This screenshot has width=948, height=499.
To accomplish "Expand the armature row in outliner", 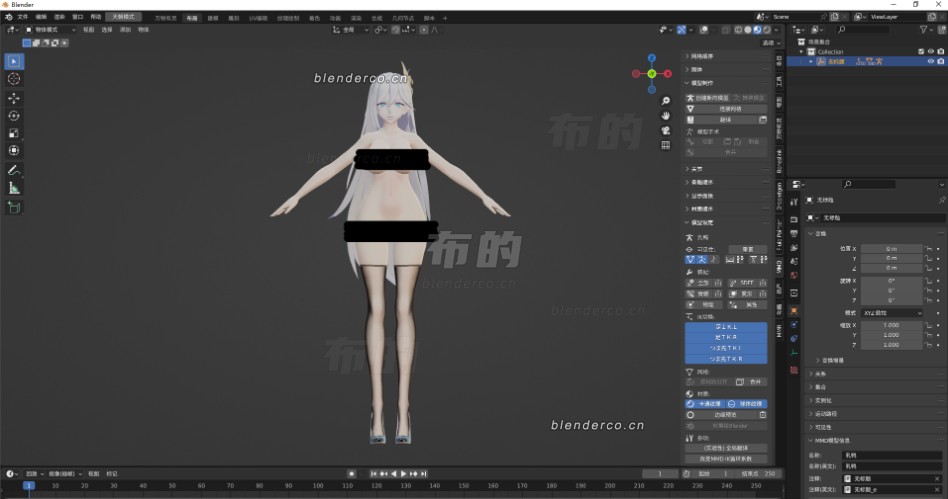I will tap(811, 61).
